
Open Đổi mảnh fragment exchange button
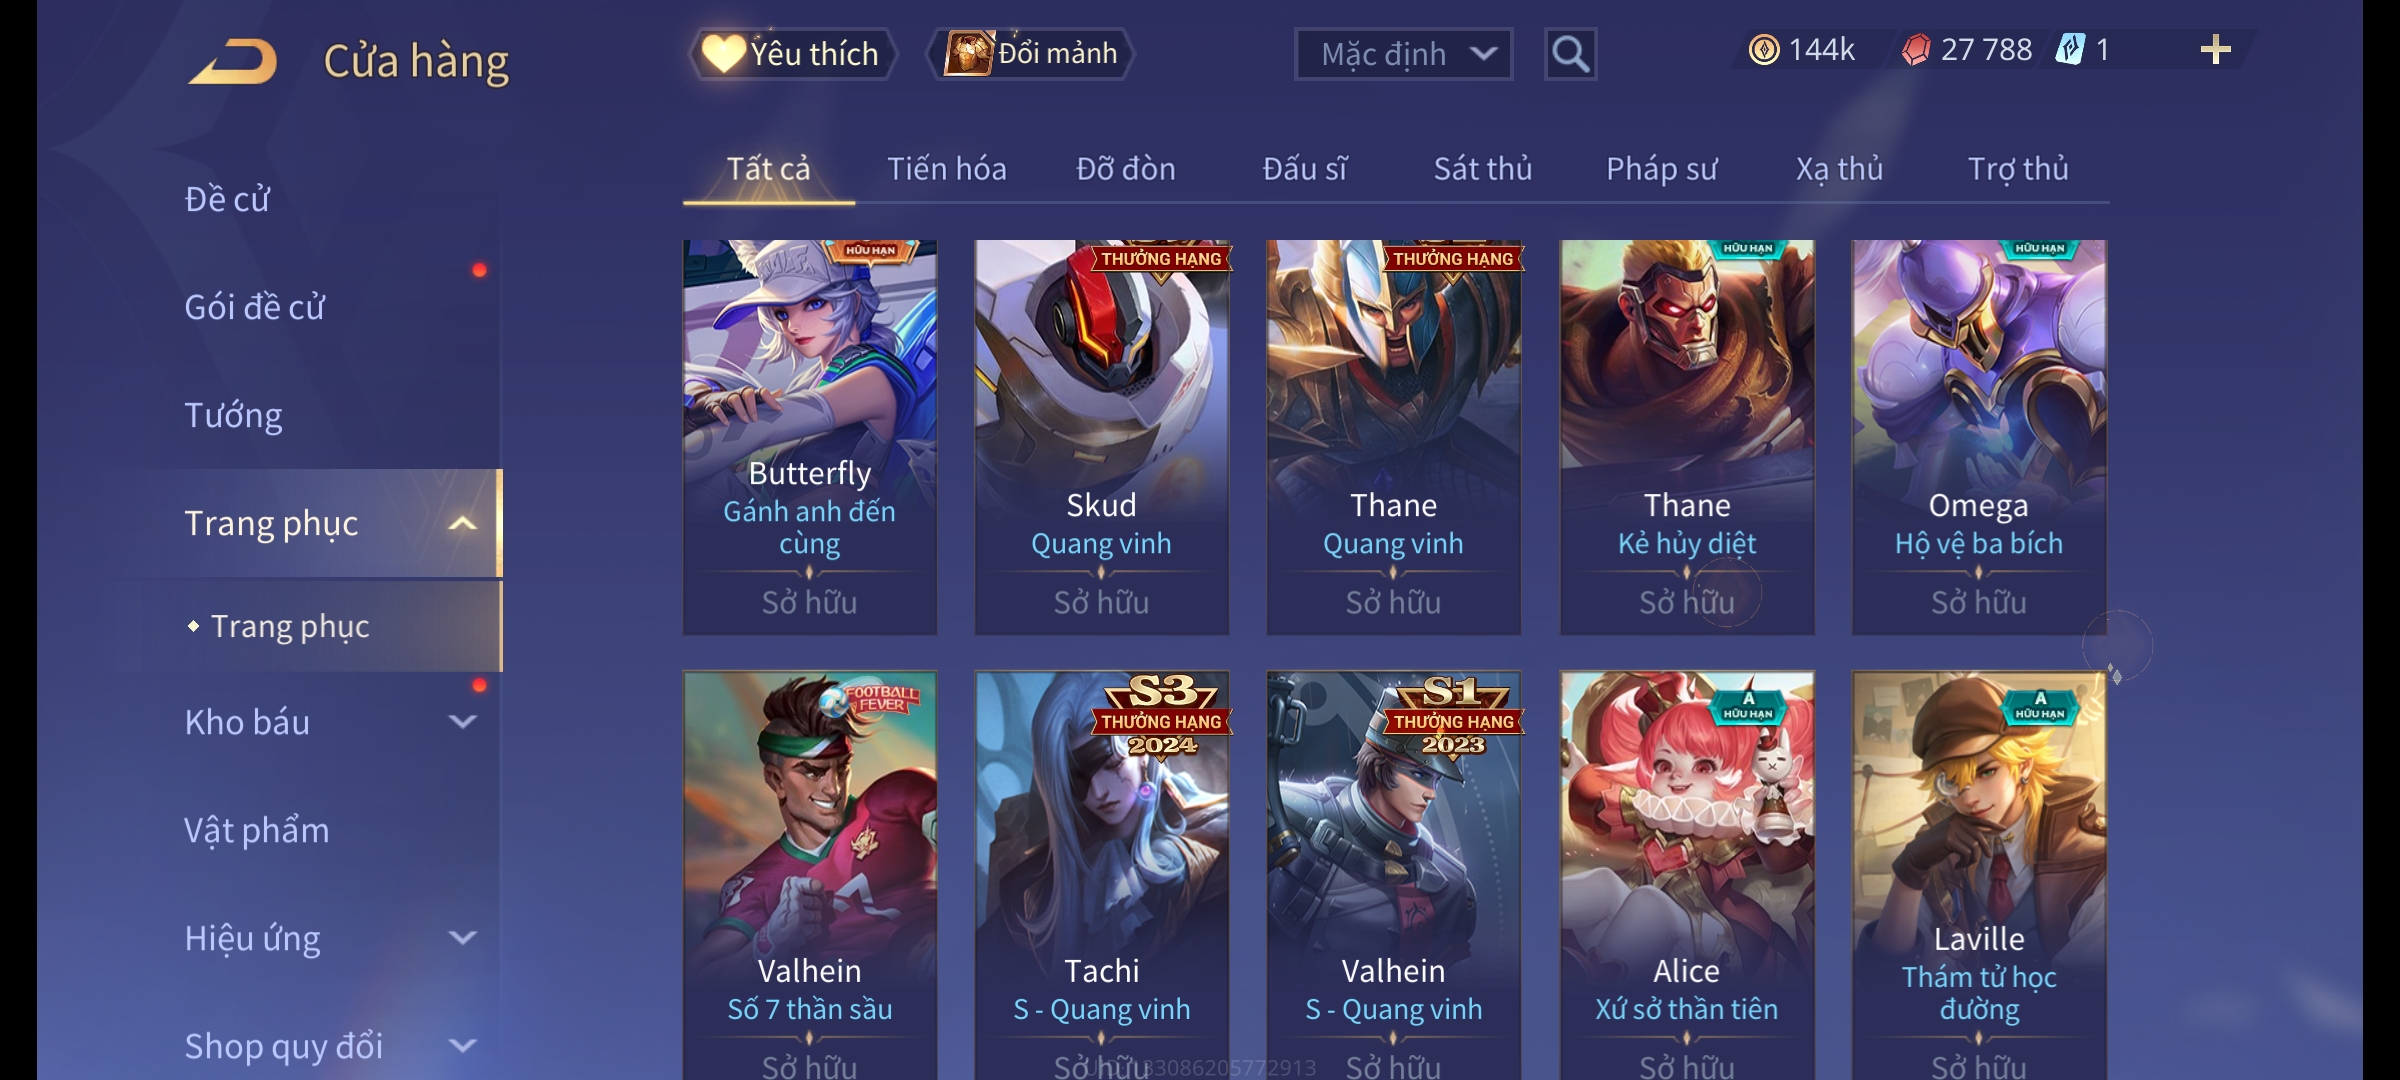(1032, 54)
